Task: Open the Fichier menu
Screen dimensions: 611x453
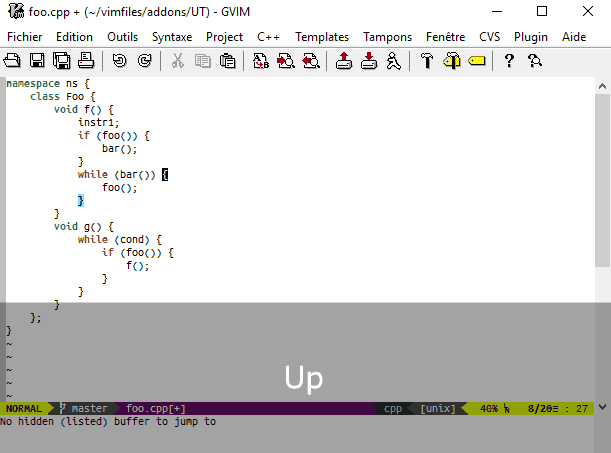Action: (x=25, y=37)
